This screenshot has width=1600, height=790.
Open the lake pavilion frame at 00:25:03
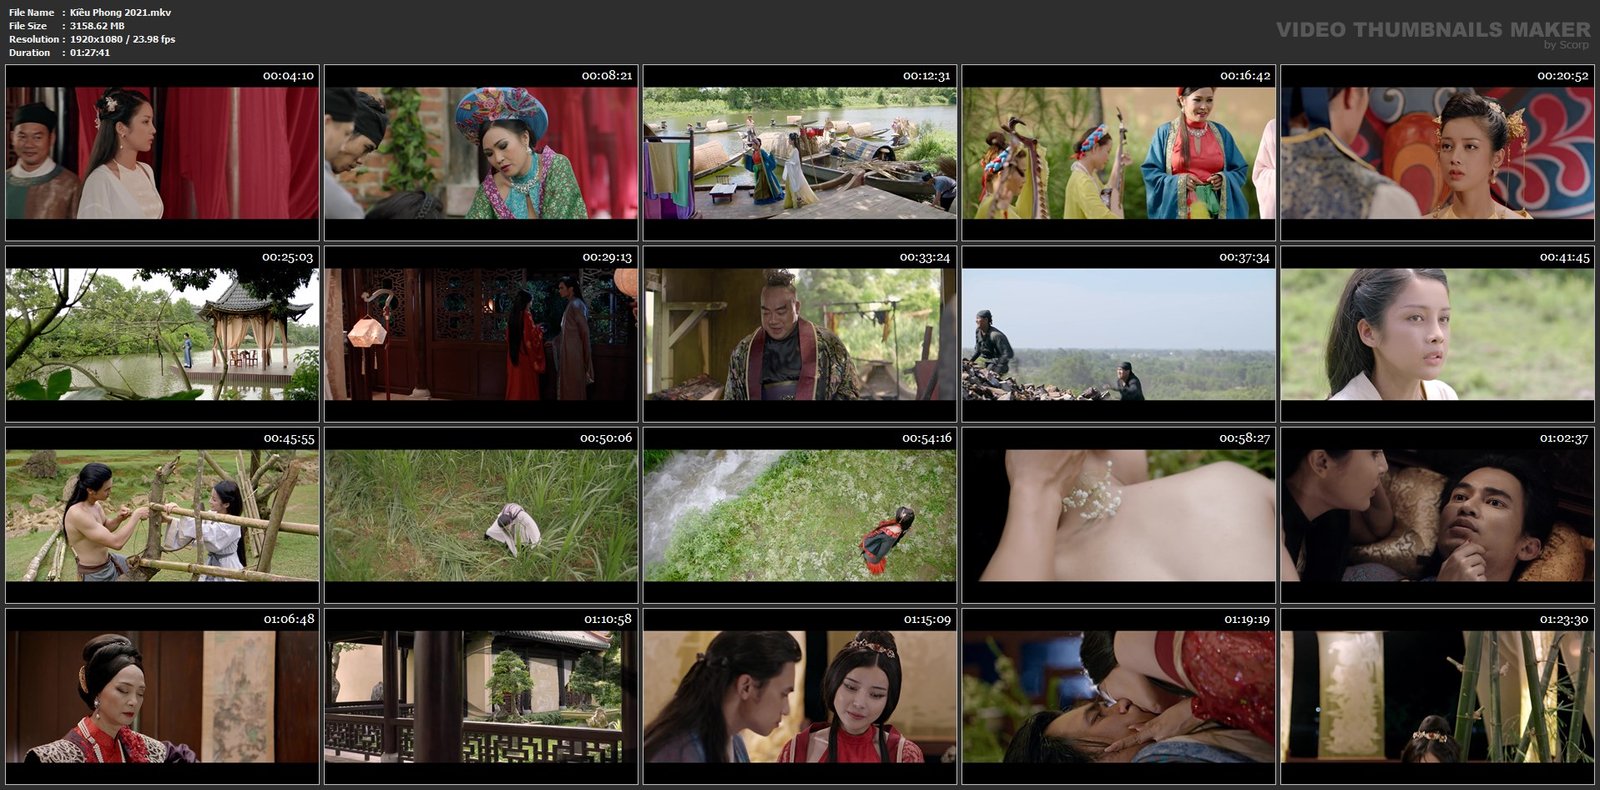[162, 334]
